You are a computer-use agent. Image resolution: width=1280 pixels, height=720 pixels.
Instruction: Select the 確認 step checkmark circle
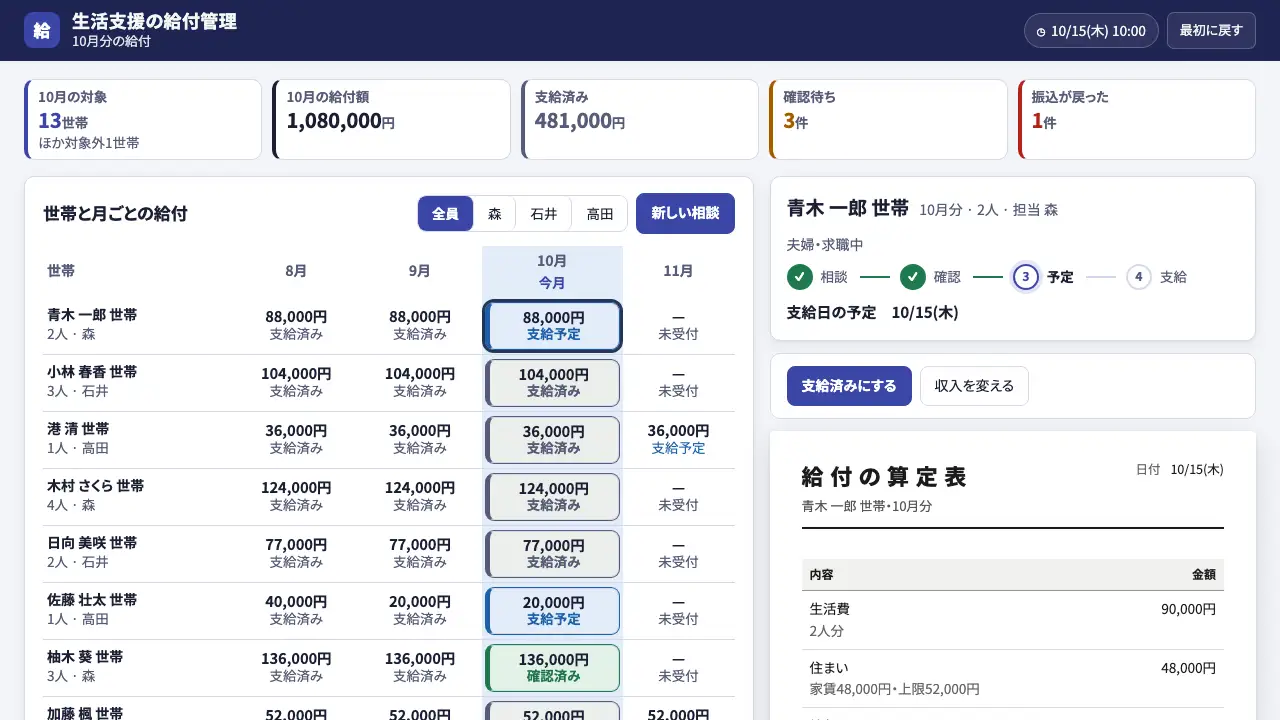[x=912, y=277]
